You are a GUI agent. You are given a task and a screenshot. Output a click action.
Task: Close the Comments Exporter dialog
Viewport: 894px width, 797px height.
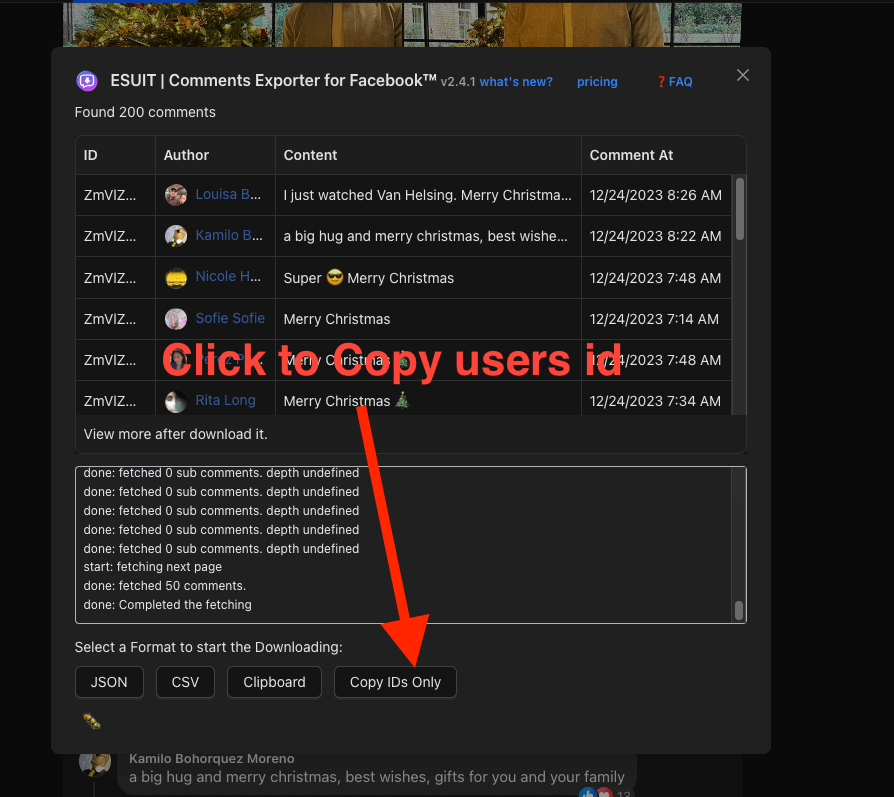742,75
